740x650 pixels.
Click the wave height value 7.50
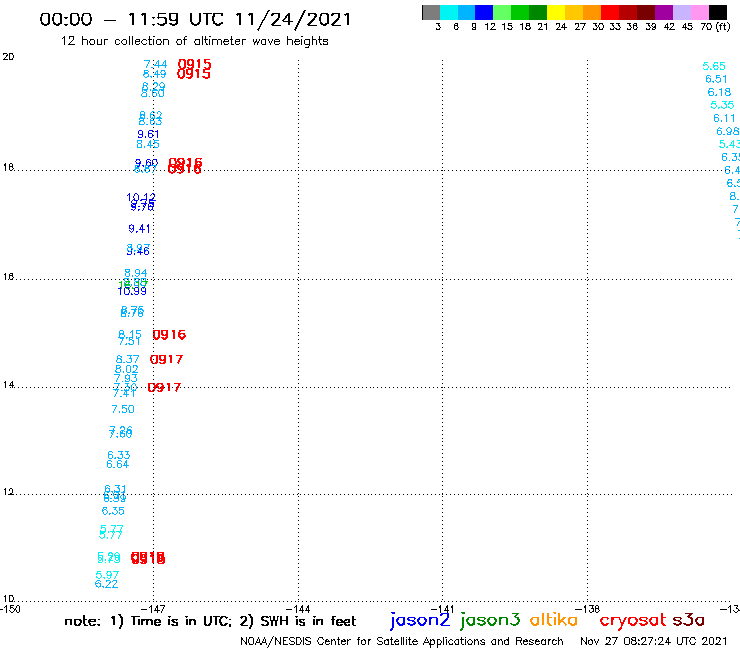pos(123,409)
